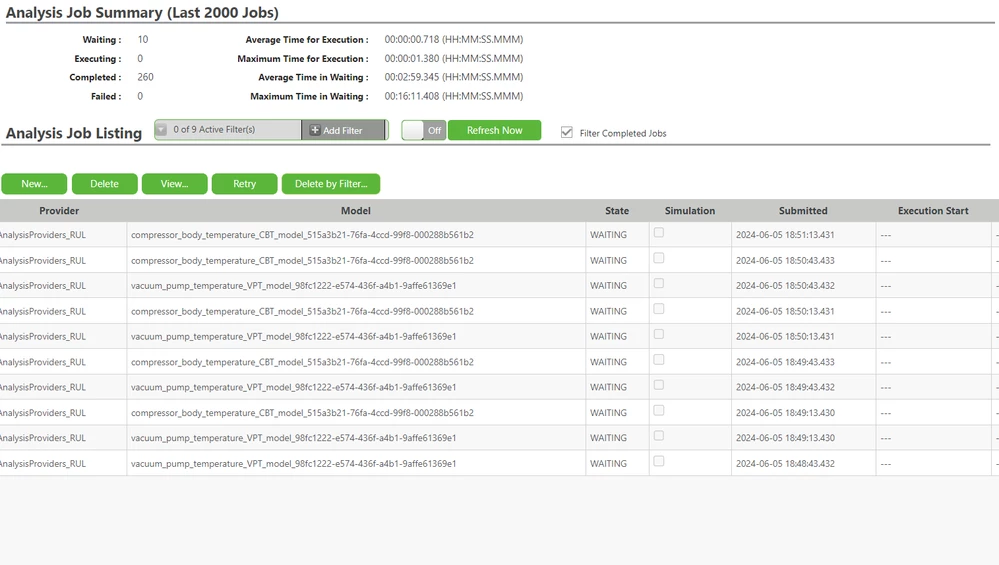
Task: Sort by the Provider column header
Action: coord(59,211)
